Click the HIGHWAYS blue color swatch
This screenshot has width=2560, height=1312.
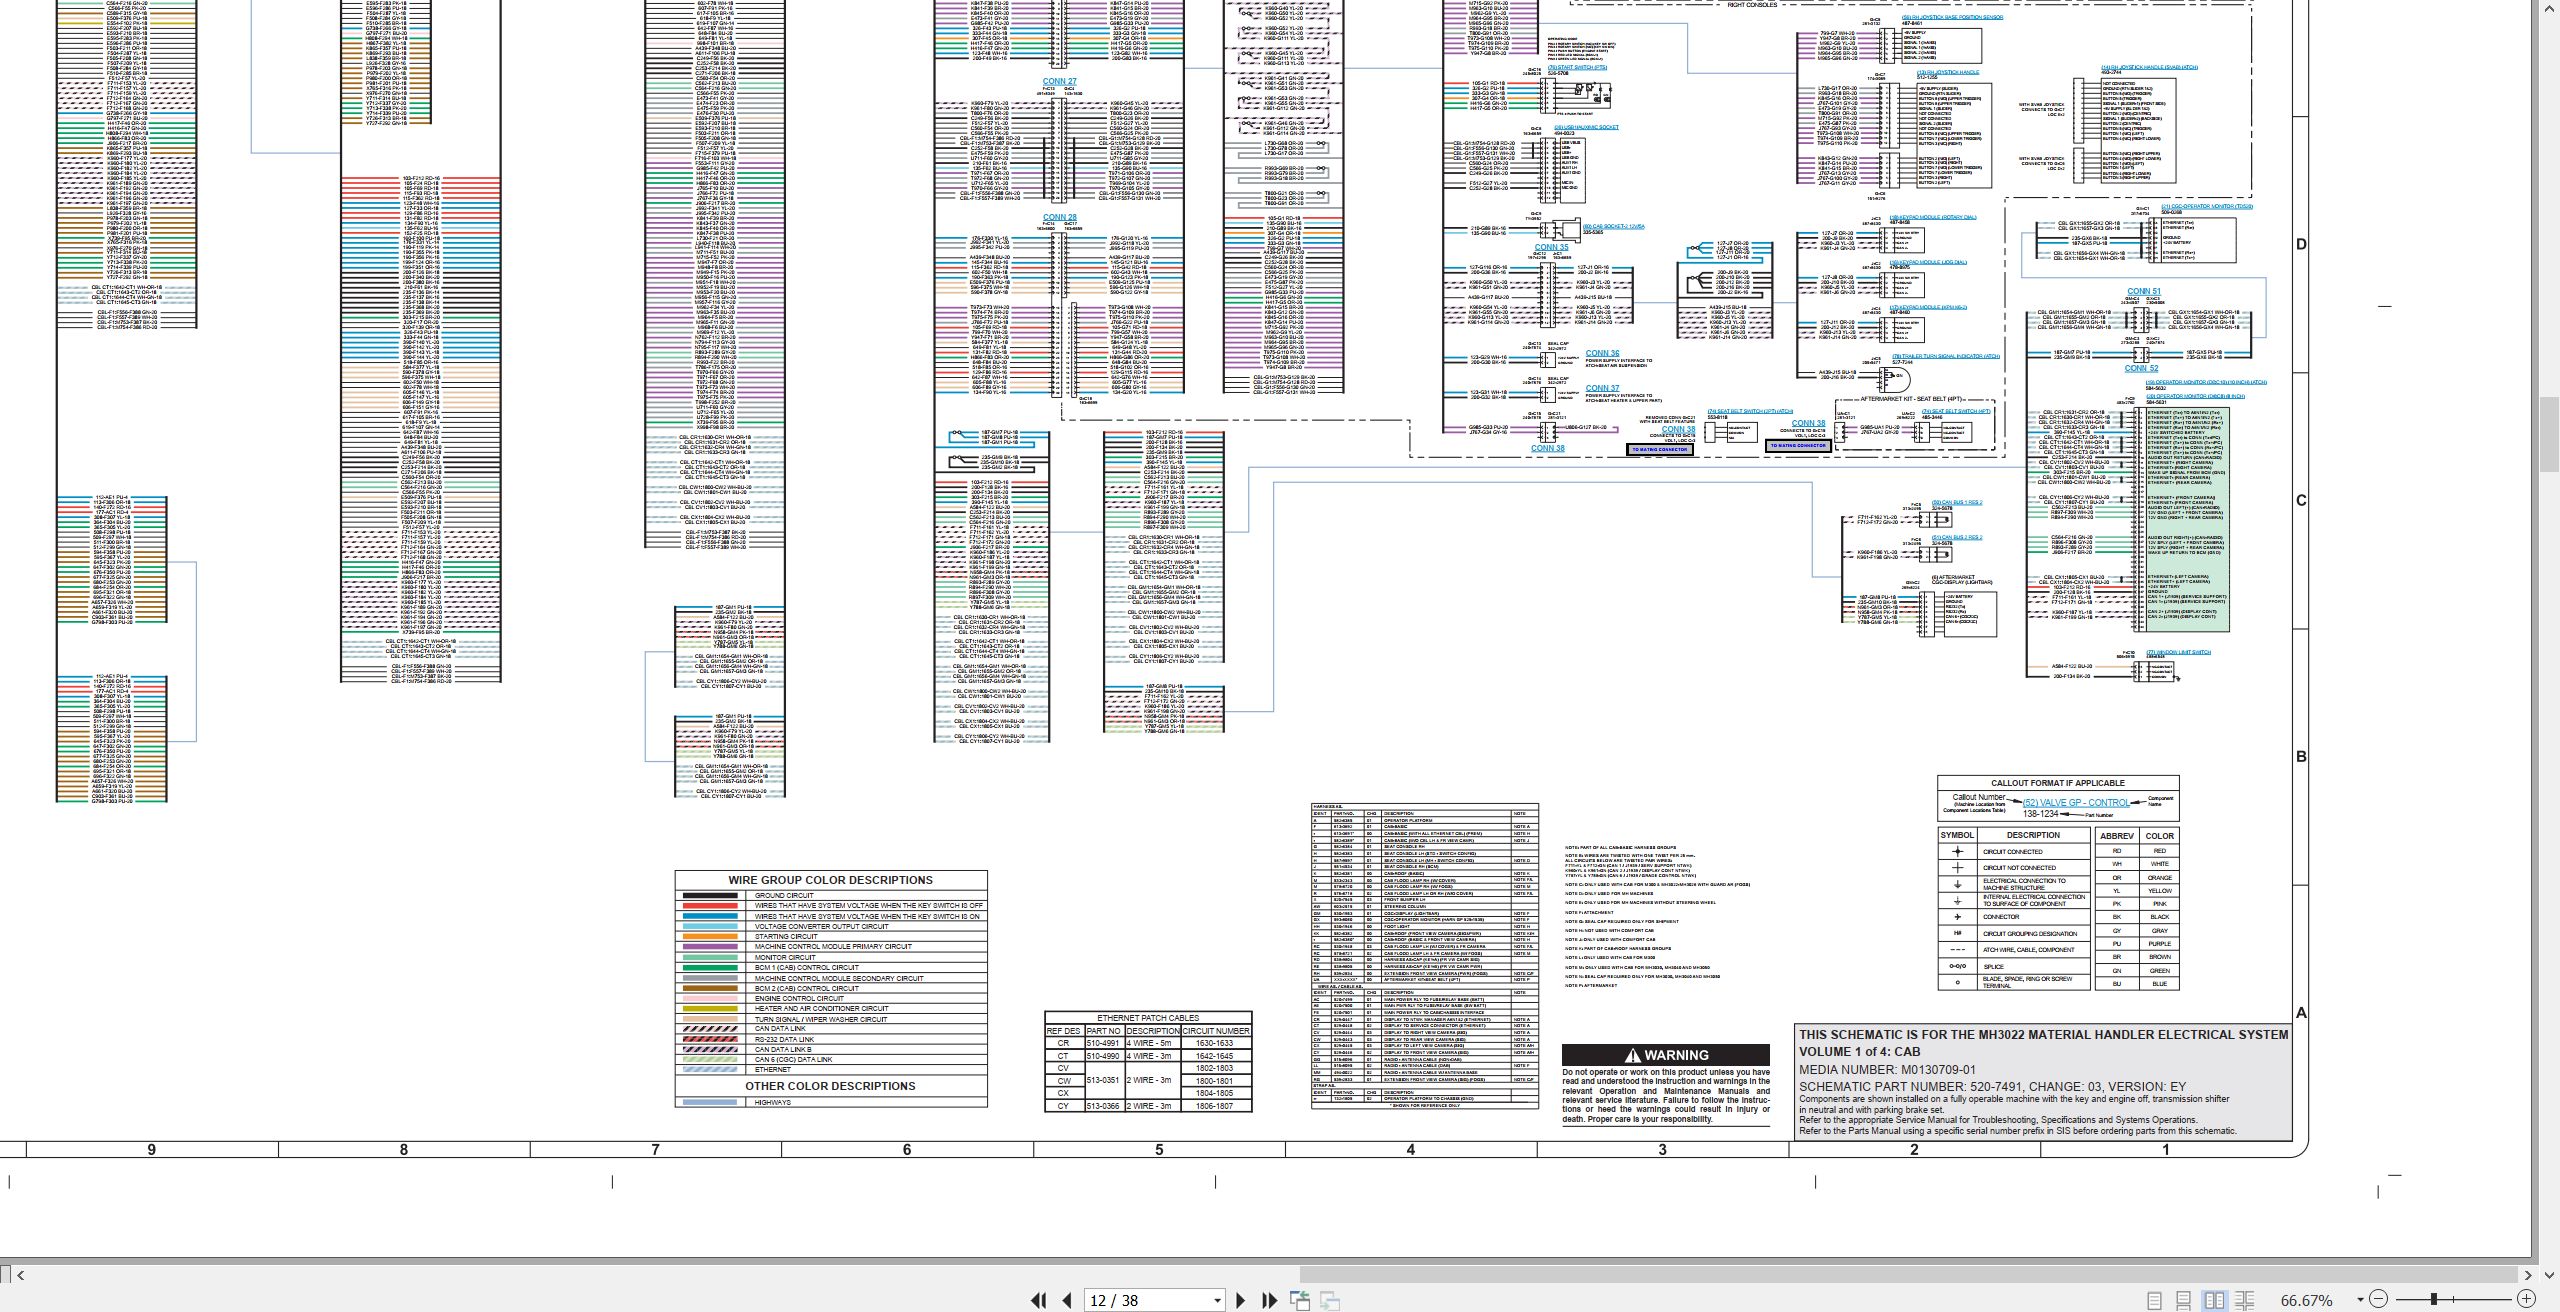tap(709, 1102)
